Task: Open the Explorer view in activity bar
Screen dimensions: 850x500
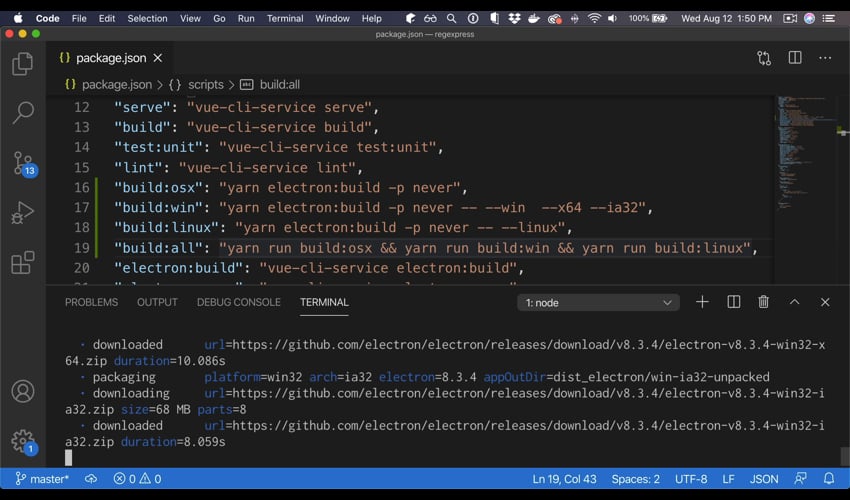Action: point(23,64)
